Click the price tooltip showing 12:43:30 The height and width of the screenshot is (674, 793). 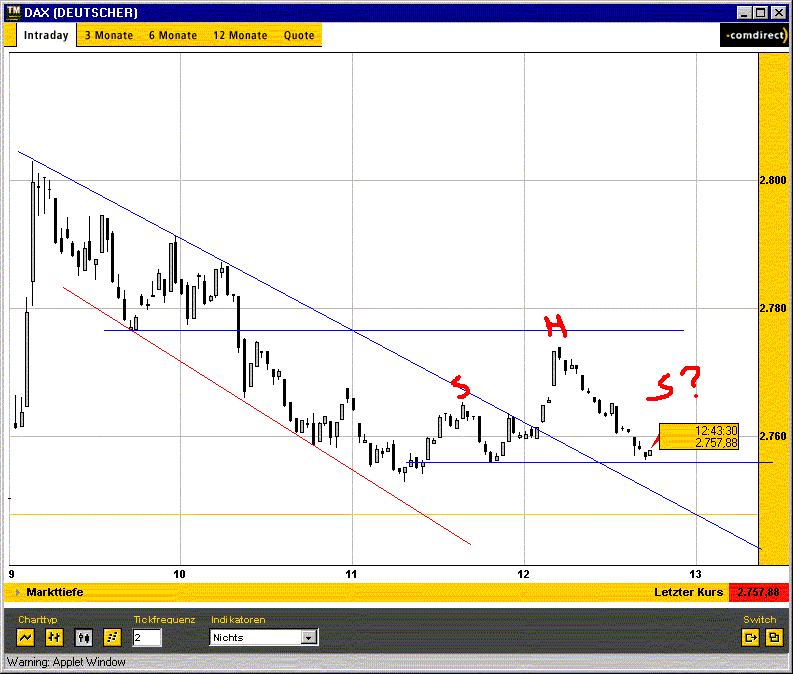[698, 437]
